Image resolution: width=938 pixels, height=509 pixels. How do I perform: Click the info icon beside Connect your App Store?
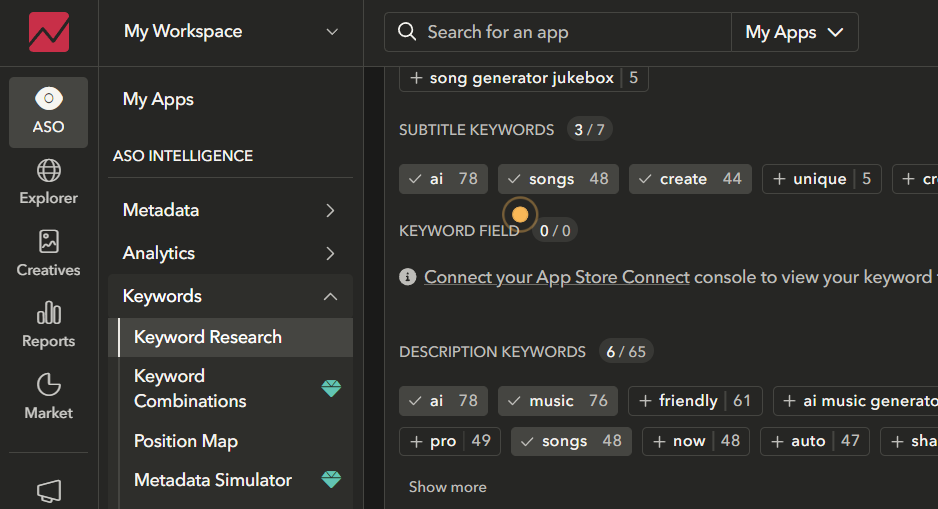click(408, 277)
